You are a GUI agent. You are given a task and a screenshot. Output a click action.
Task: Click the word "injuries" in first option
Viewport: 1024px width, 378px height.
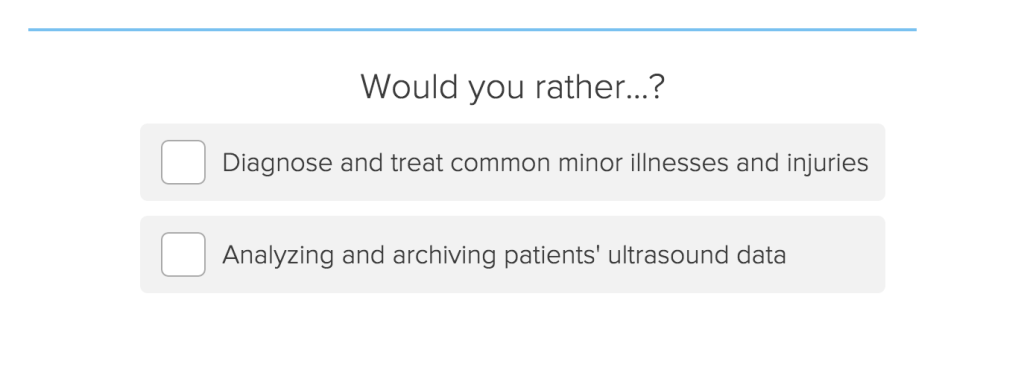(827, 163)
